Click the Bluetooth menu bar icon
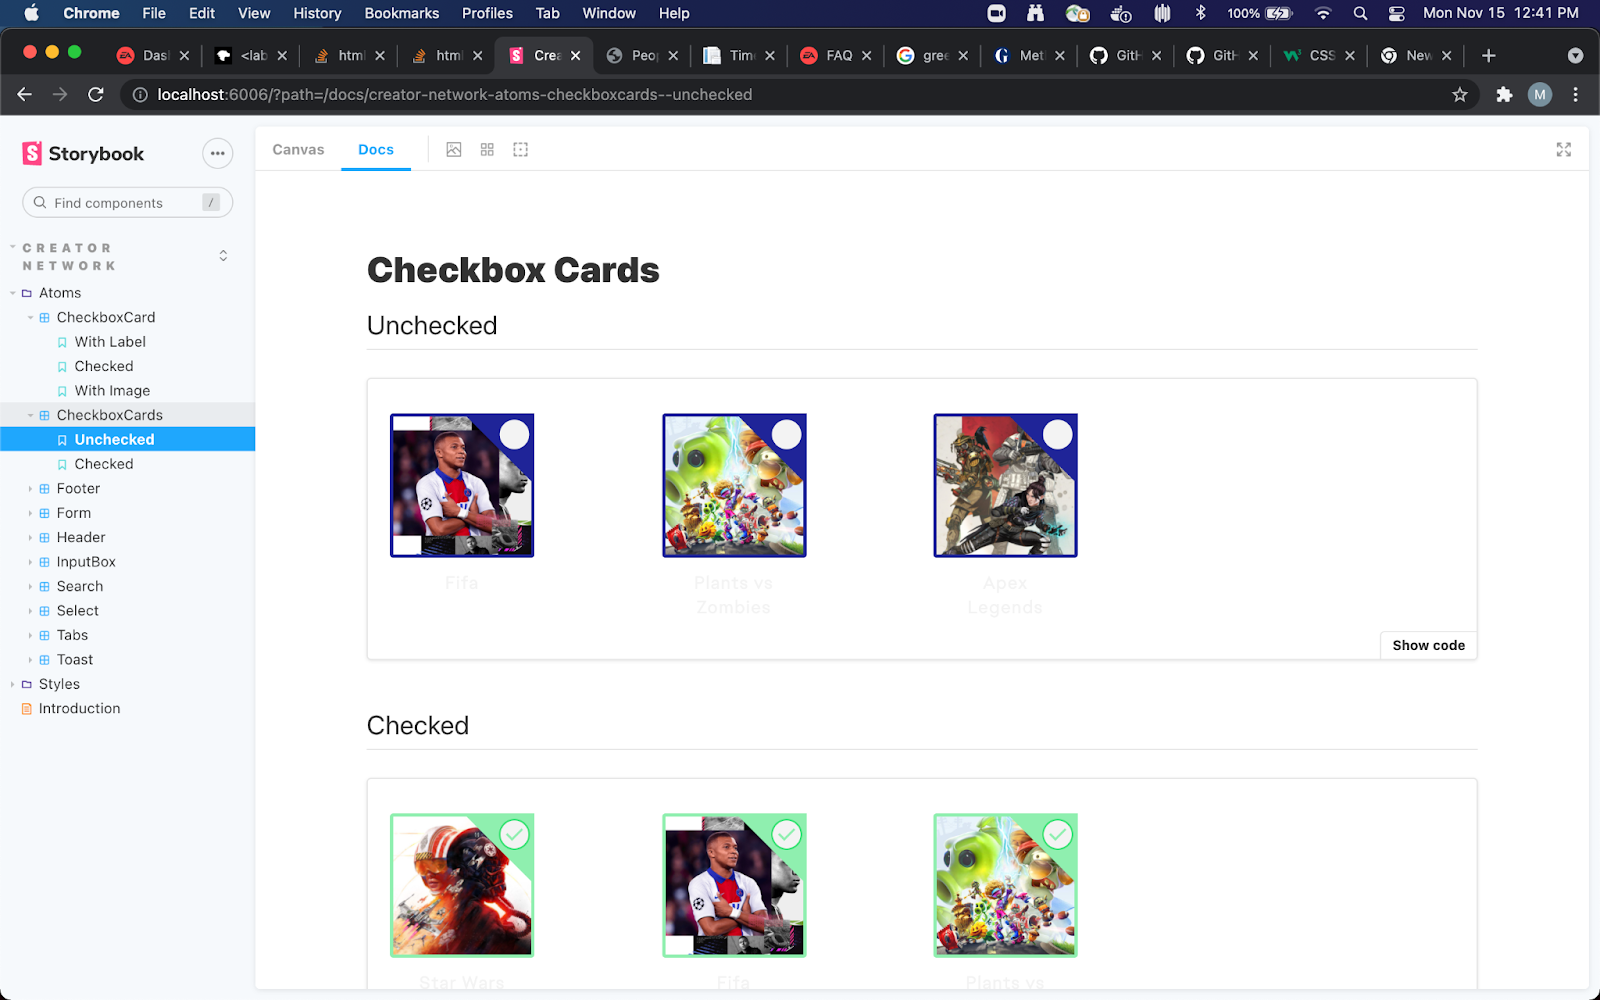 pyautogui.click(x=1201, y=13)
